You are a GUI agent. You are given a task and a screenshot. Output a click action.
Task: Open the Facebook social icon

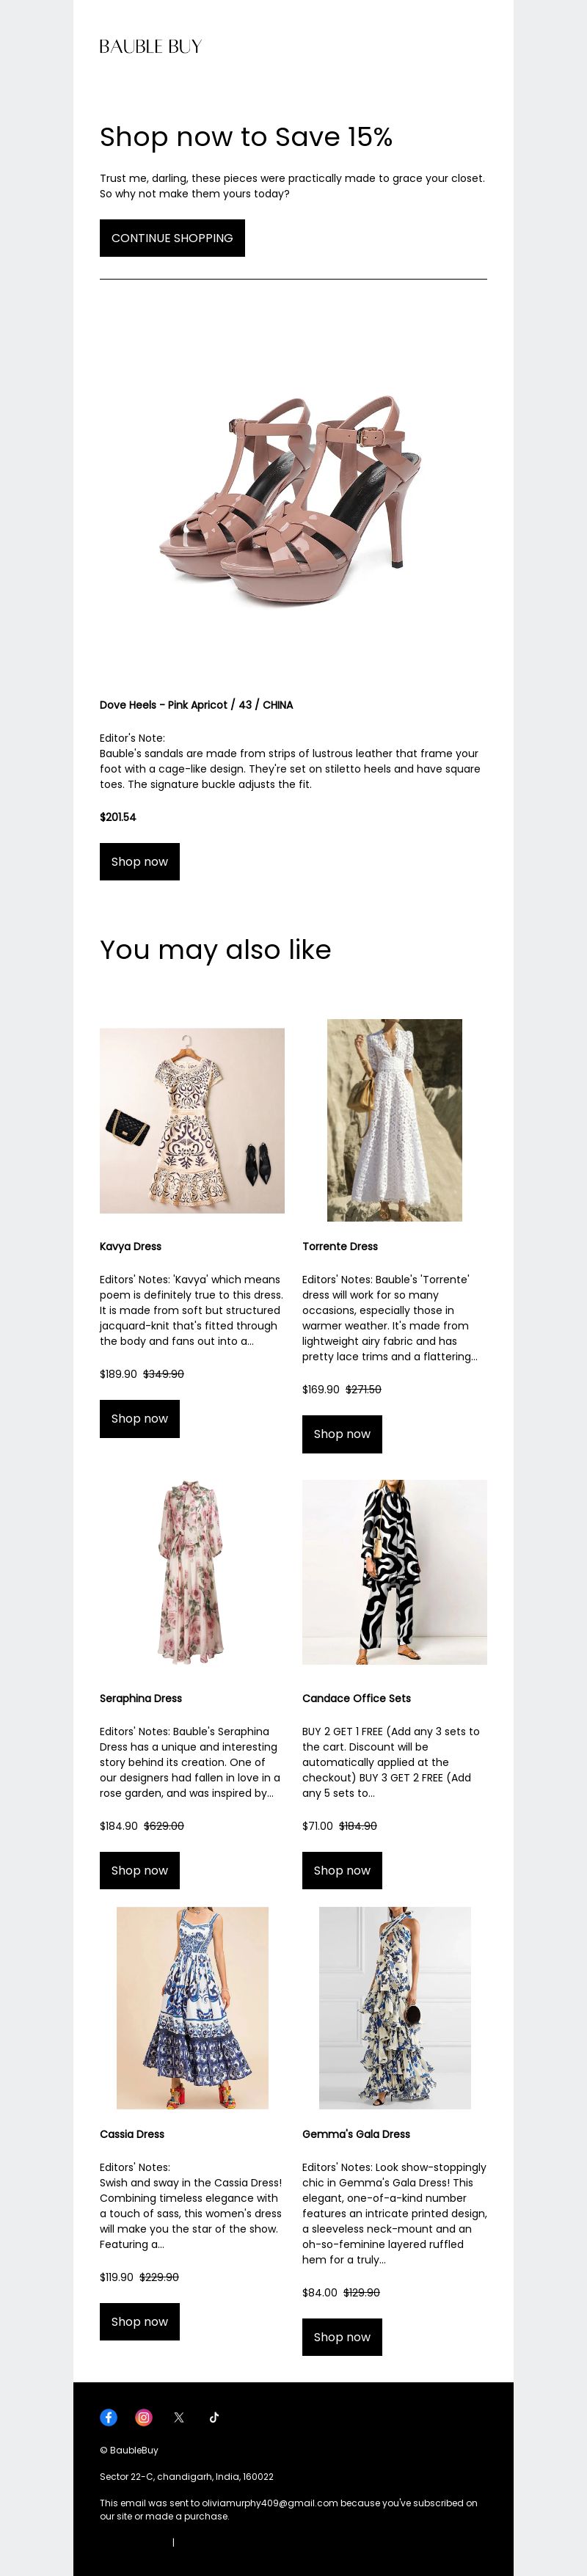[x=108, y=2417]
